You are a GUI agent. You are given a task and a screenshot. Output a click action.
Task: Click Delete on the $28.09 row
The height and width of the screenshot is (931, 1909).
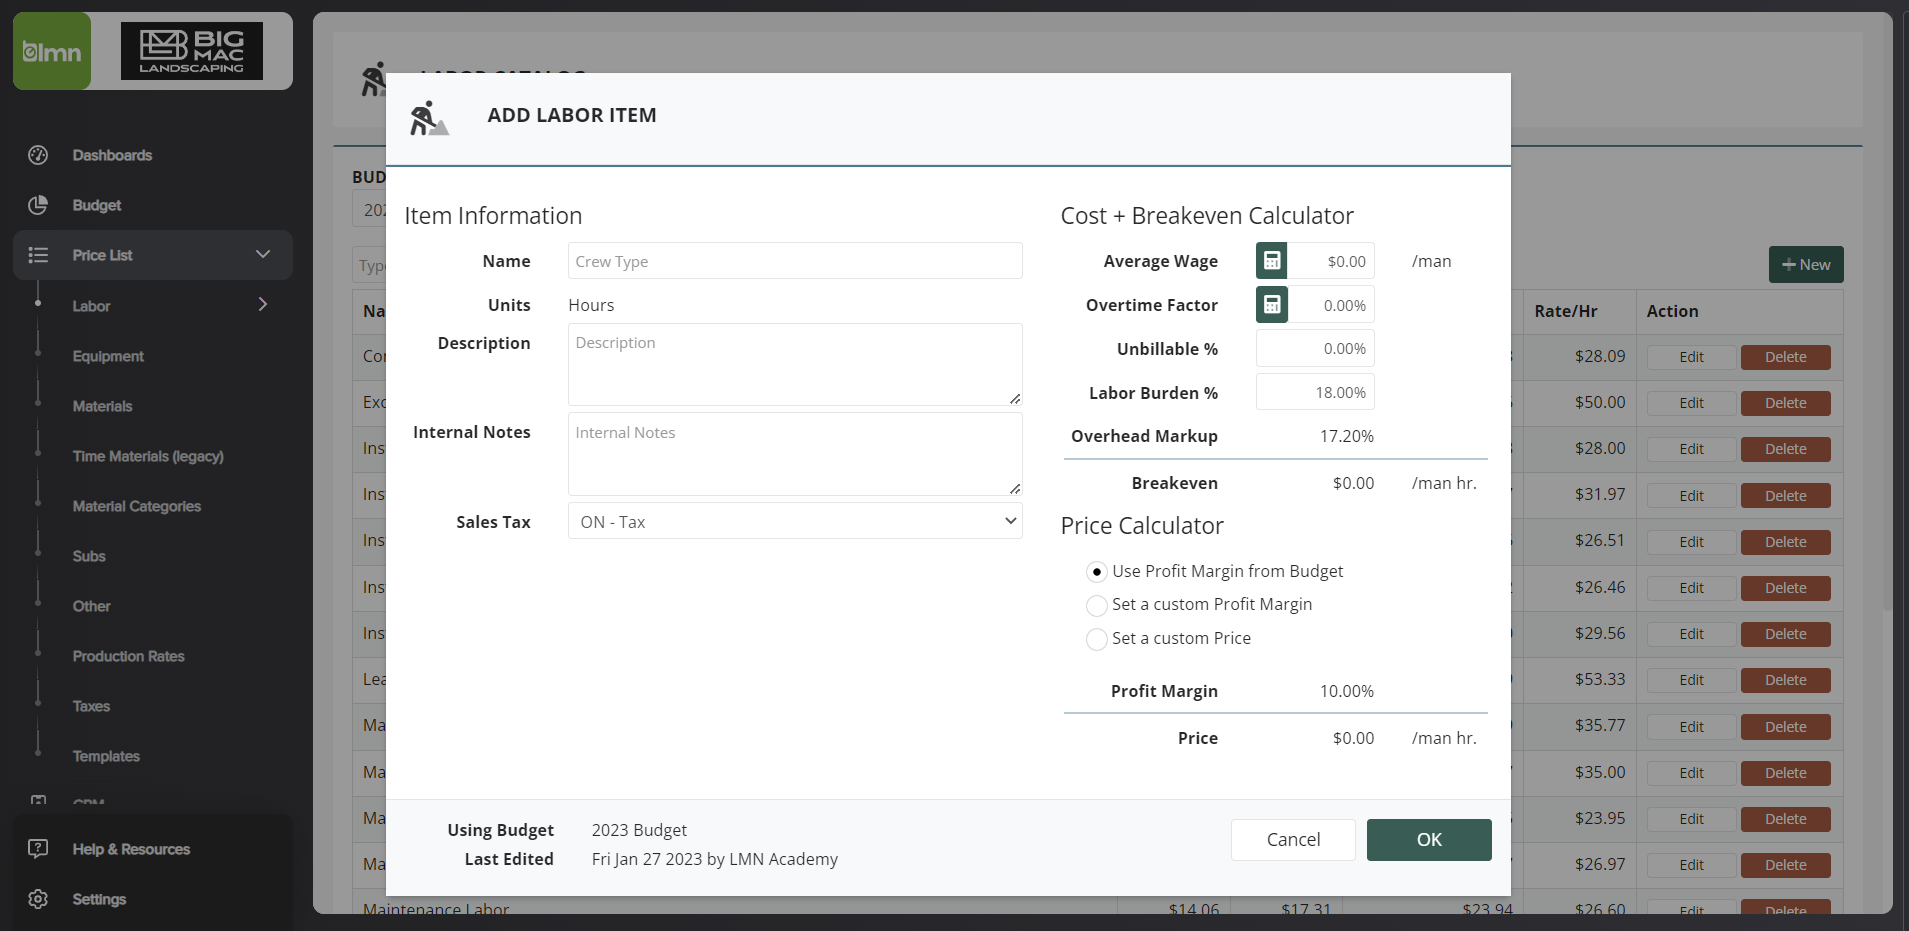(x=1786, y=357)
